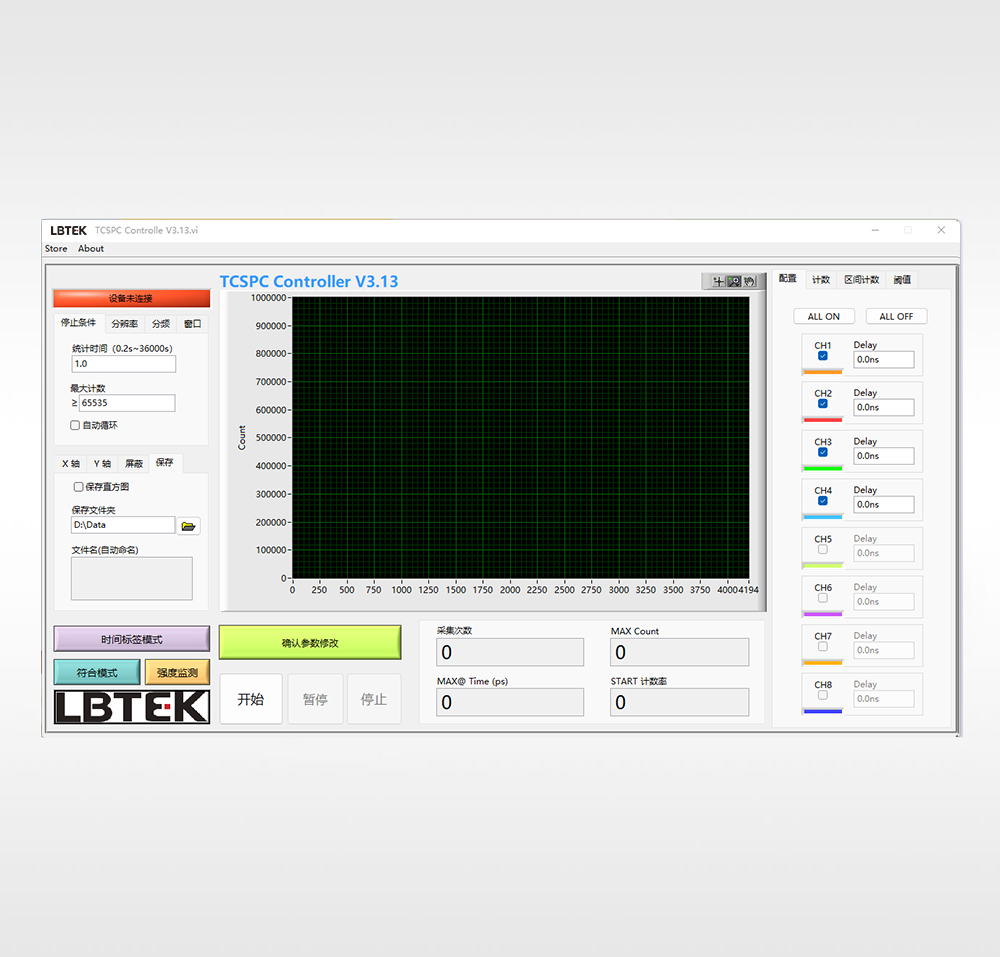Uncheck the CH1 channel checkbox
The width and height of the screenshot is (1000, 957).
(x=823, y=356)
